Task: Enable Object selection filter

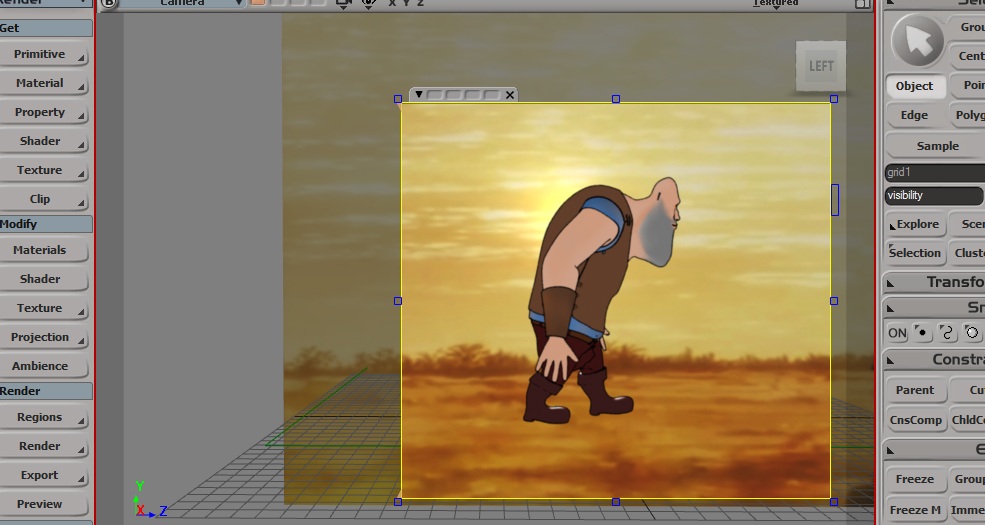Action: pyautogui.click(x=915, y=86)
